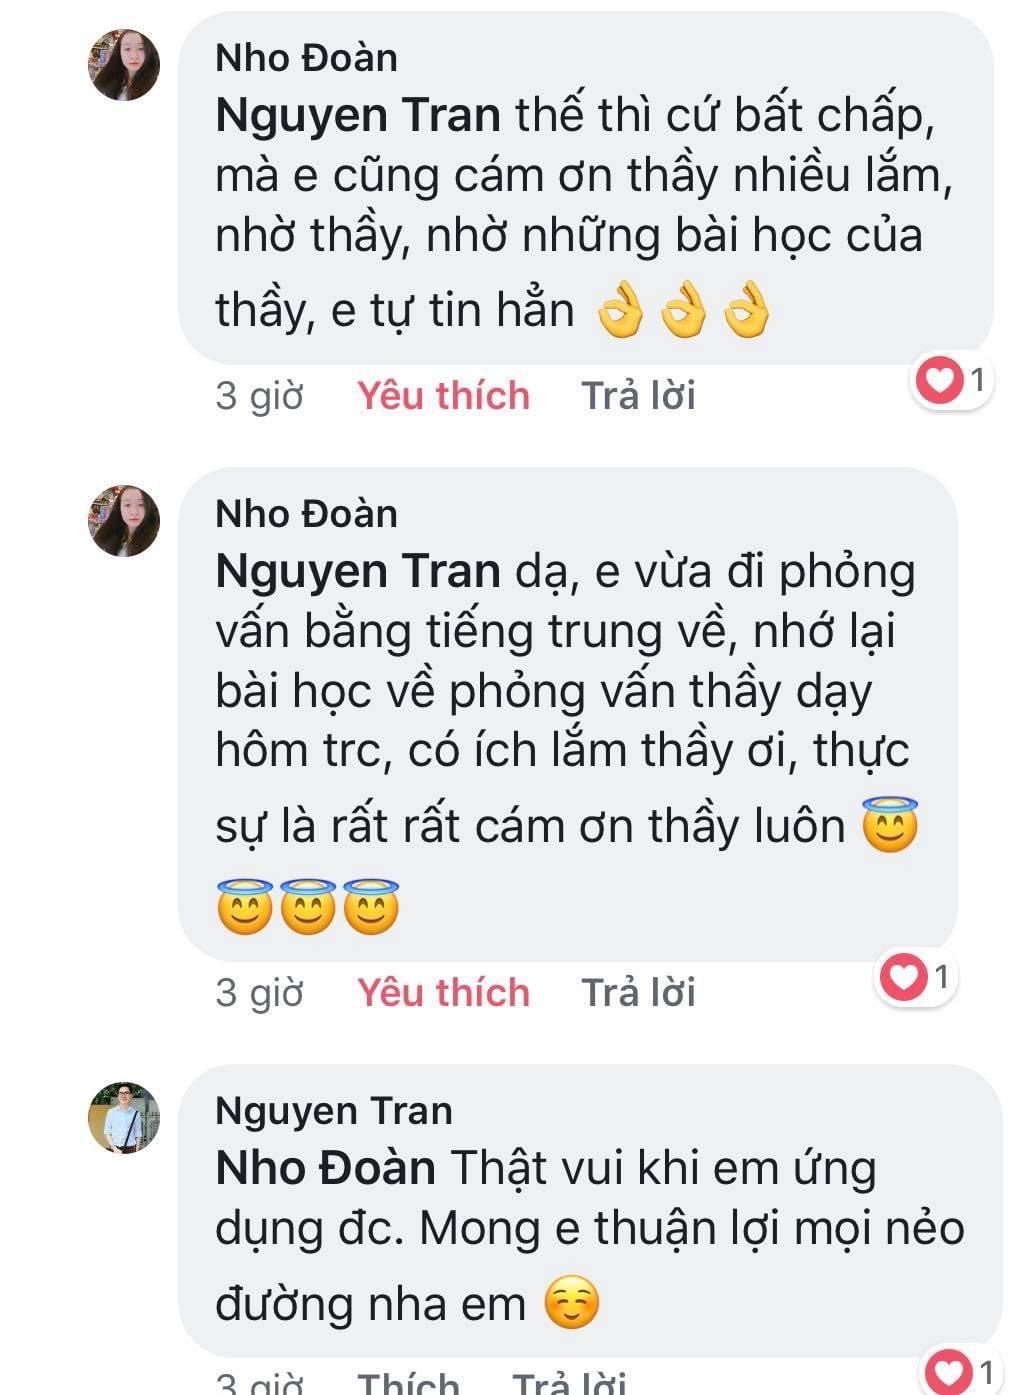The image size is (1035, 1395).
Task: Click 3 giờ timestamp on first comment
Action: pos(259,395)
